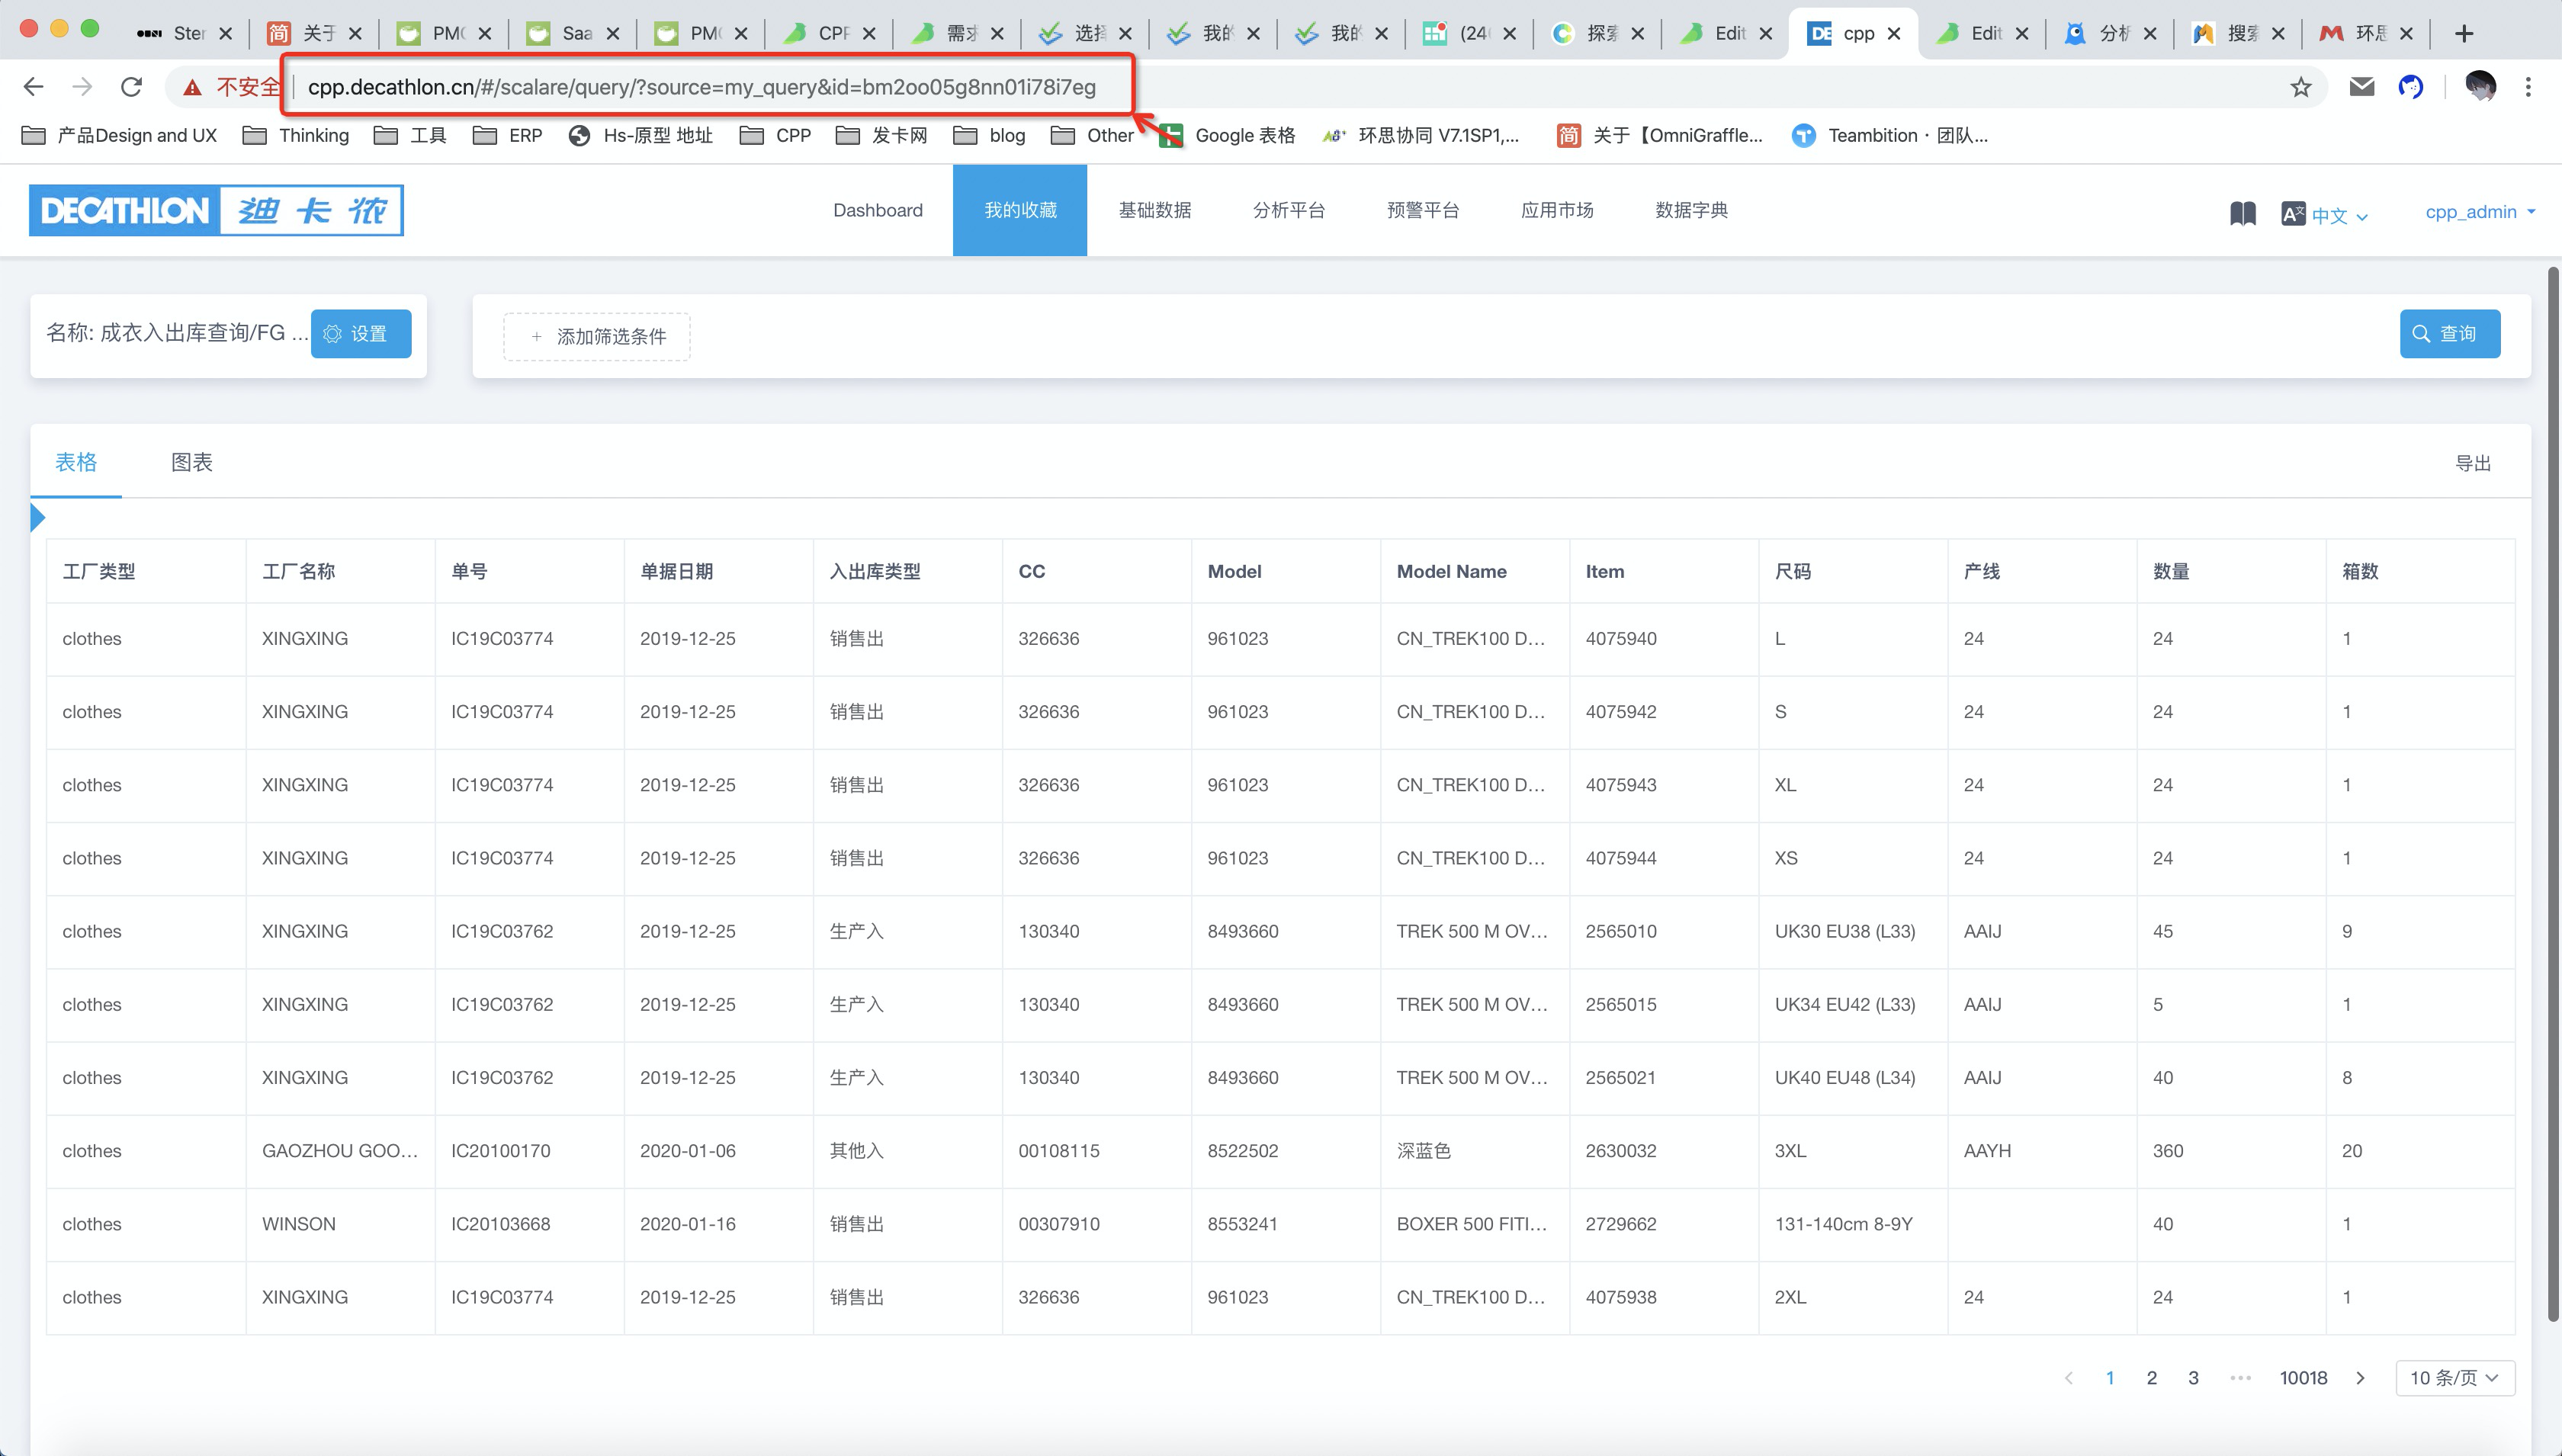Click 添加筛选条件 to add filter
The image size is (2562, 1456).
coord(597,337)
